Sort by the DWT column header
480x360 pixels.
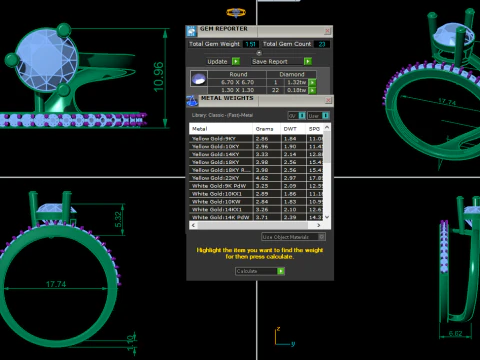(293, 129)
